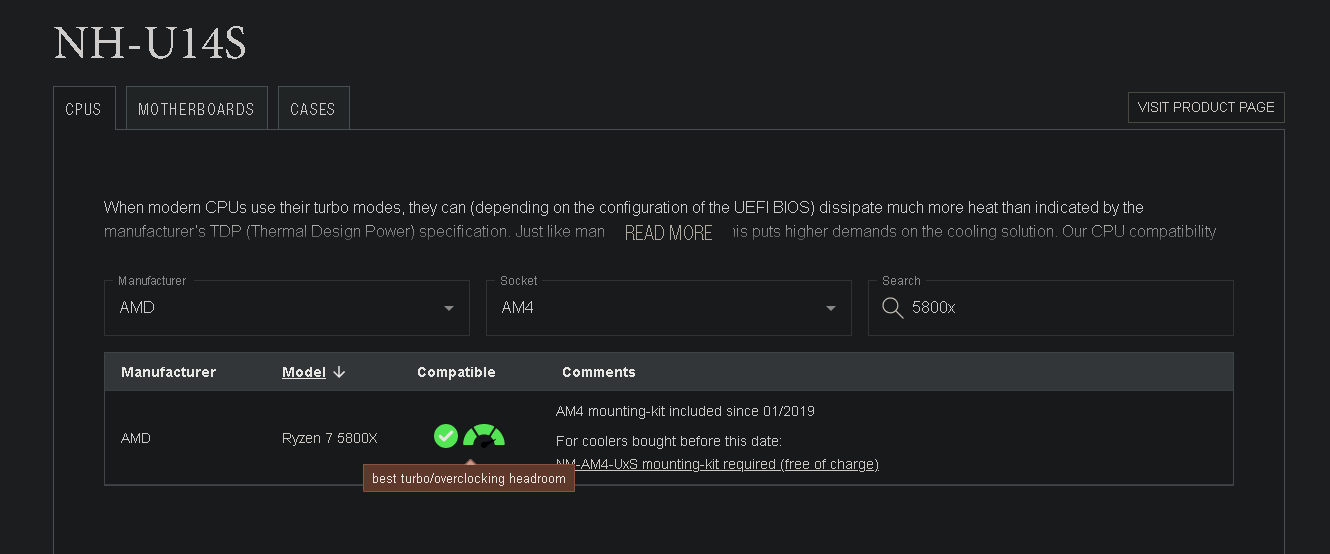Click the green gauge headroom icon
Image resolution: width=1330 pixels, height=554 pixels.
click(x=484, y=437)
